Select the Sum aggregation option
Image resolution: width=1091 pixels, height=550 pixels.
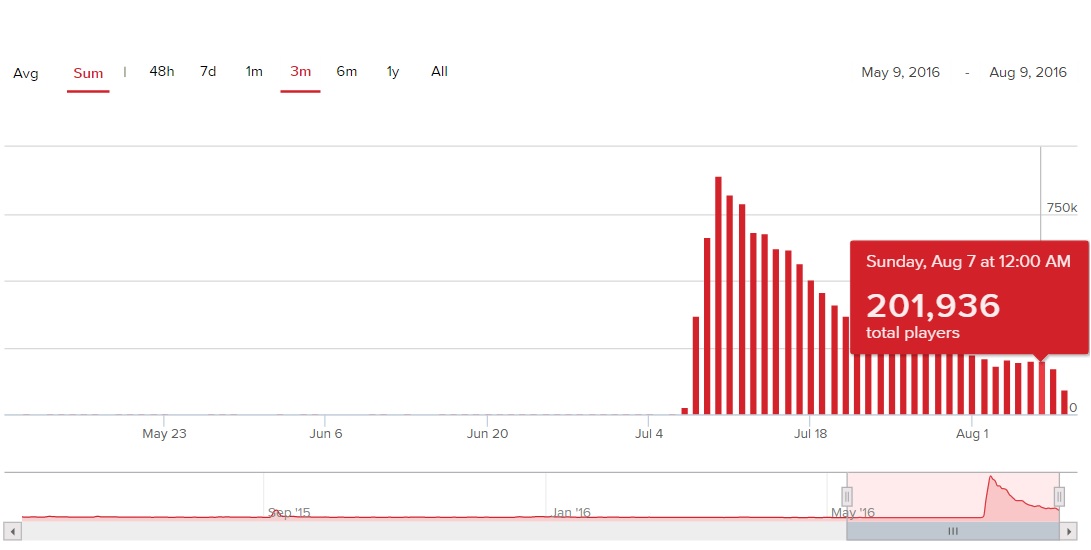tap(88, 73)
